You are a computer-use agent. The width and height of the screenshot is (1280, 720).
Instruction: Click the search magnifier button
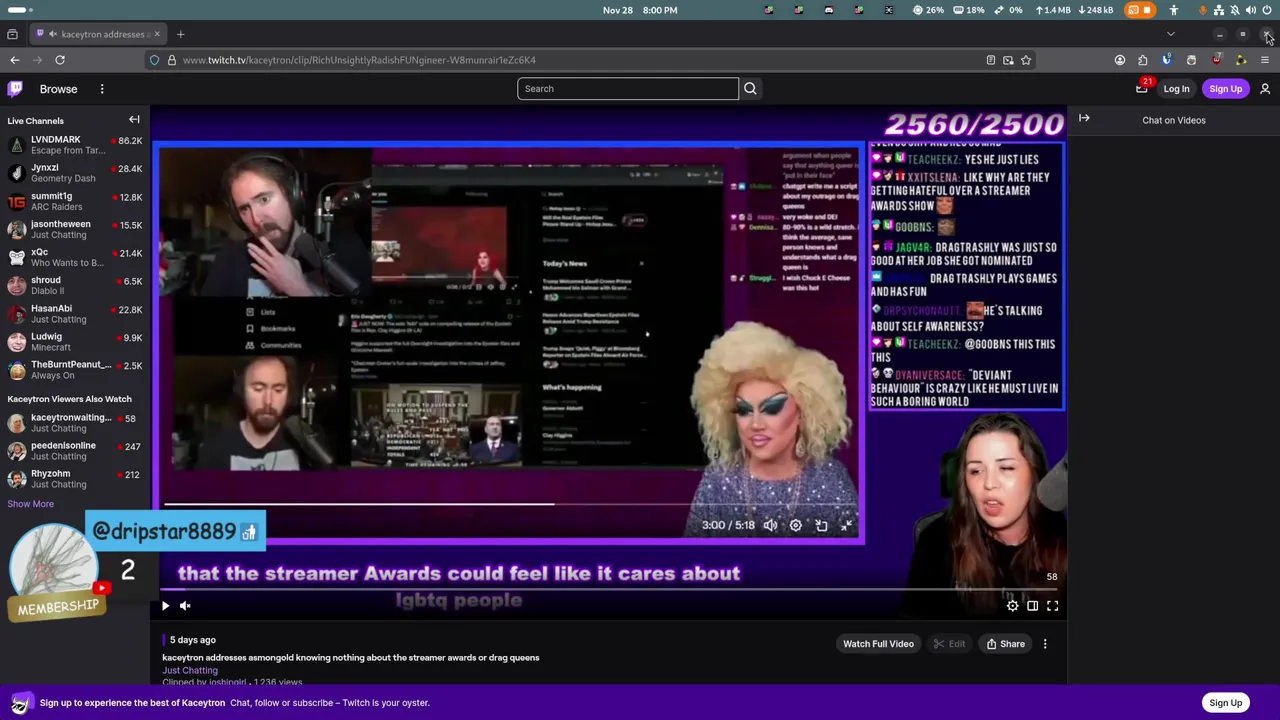pos(750,89)
